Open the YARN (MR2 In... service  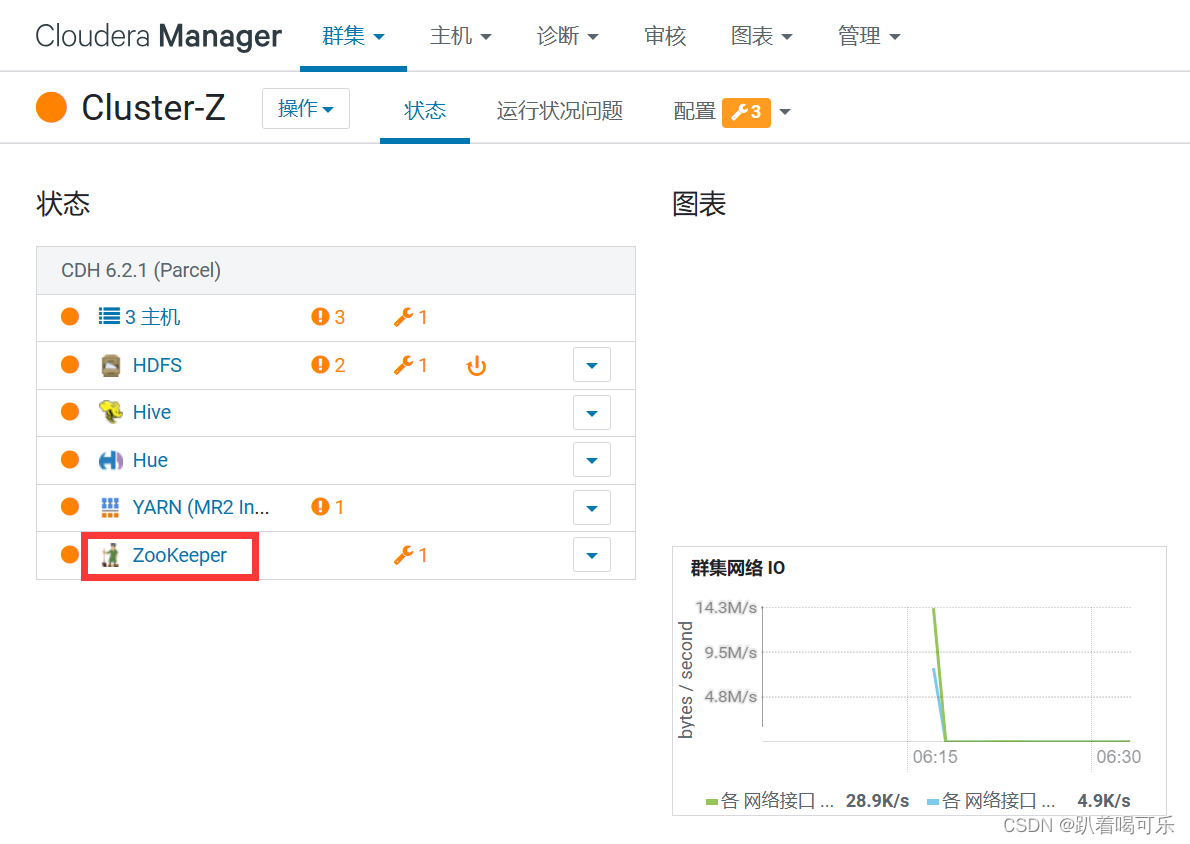point(201,507)
